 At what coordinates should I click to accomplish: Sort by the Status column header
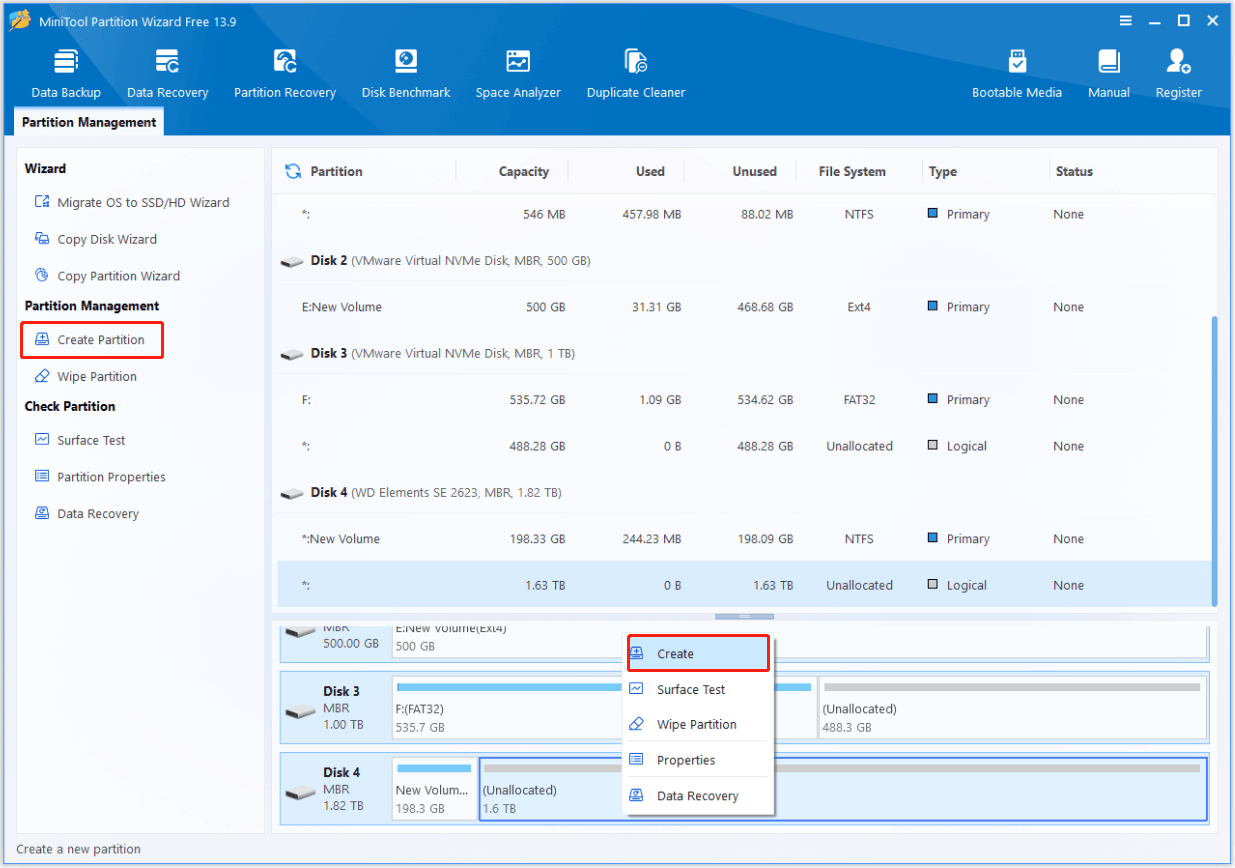tap(1074, 171)
